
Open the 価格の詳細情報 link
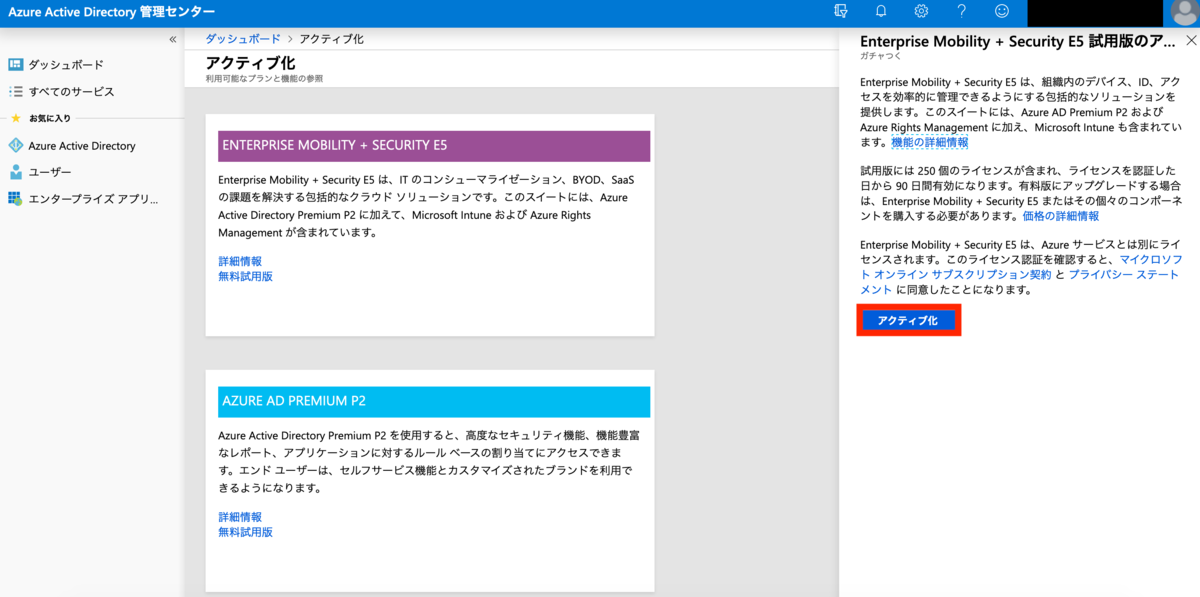(1061, 216)
